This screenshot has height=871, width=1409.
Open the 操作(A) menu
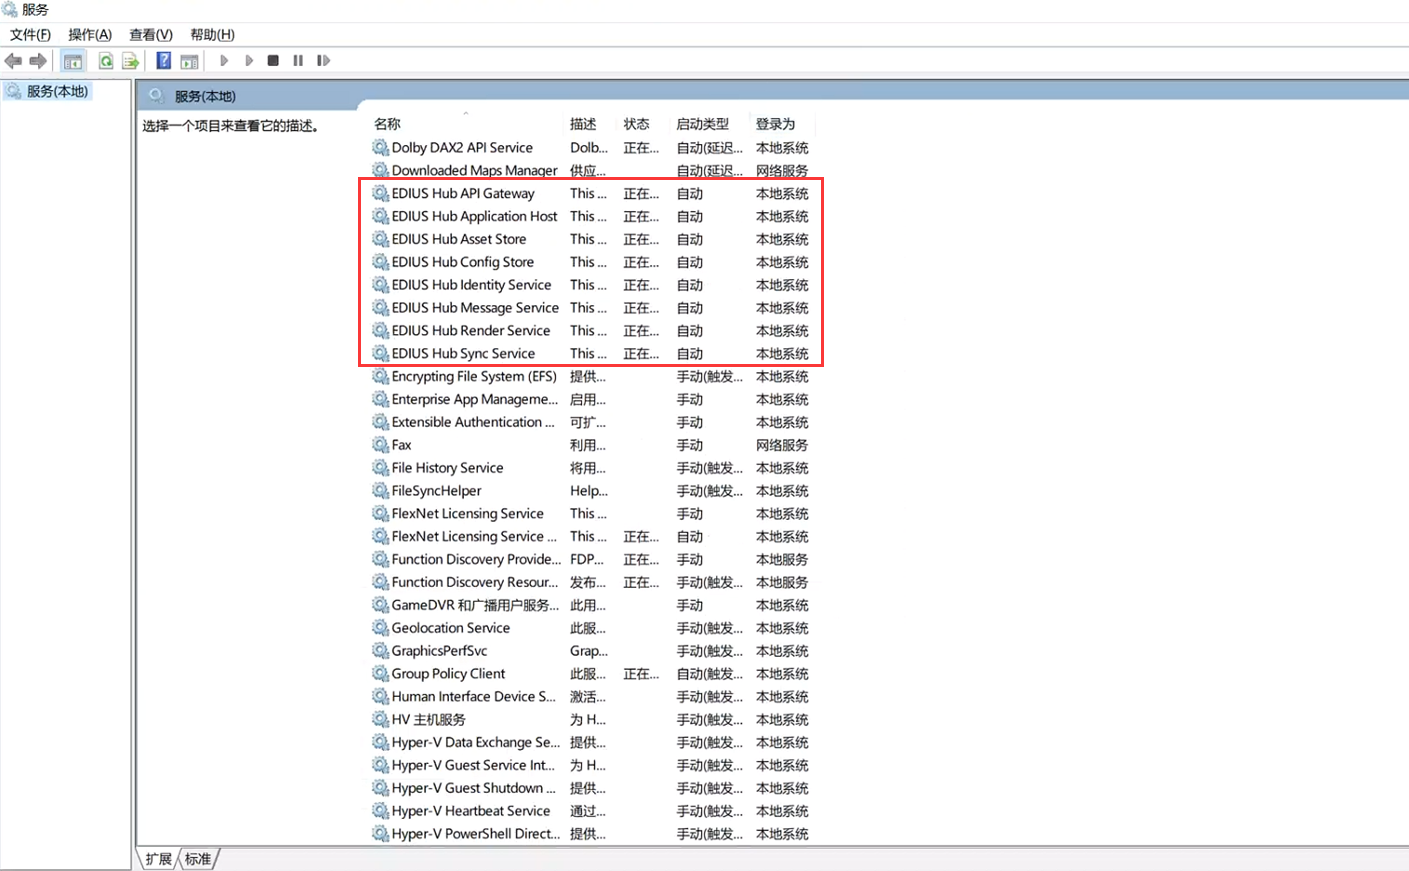pyautogui.click(x=90, y=35)
